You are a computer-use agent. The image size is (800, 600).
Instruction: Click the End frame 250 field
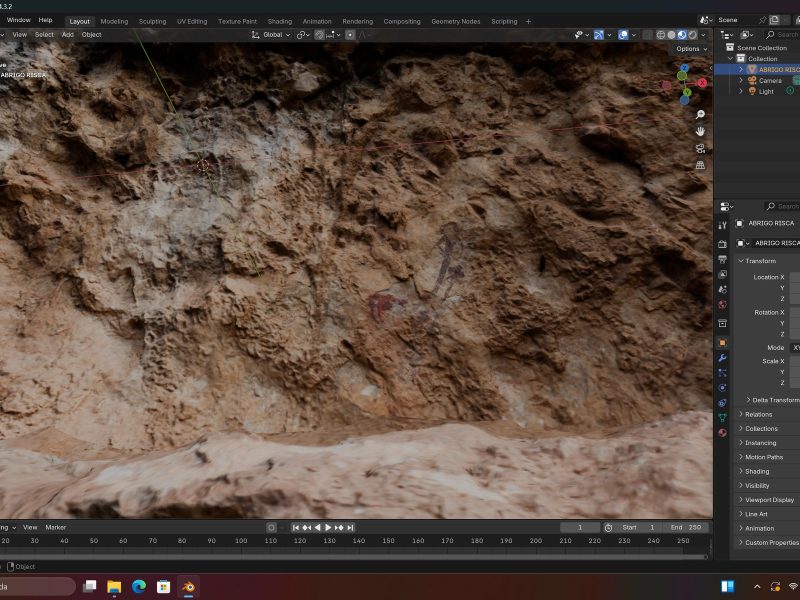point(685,528)
